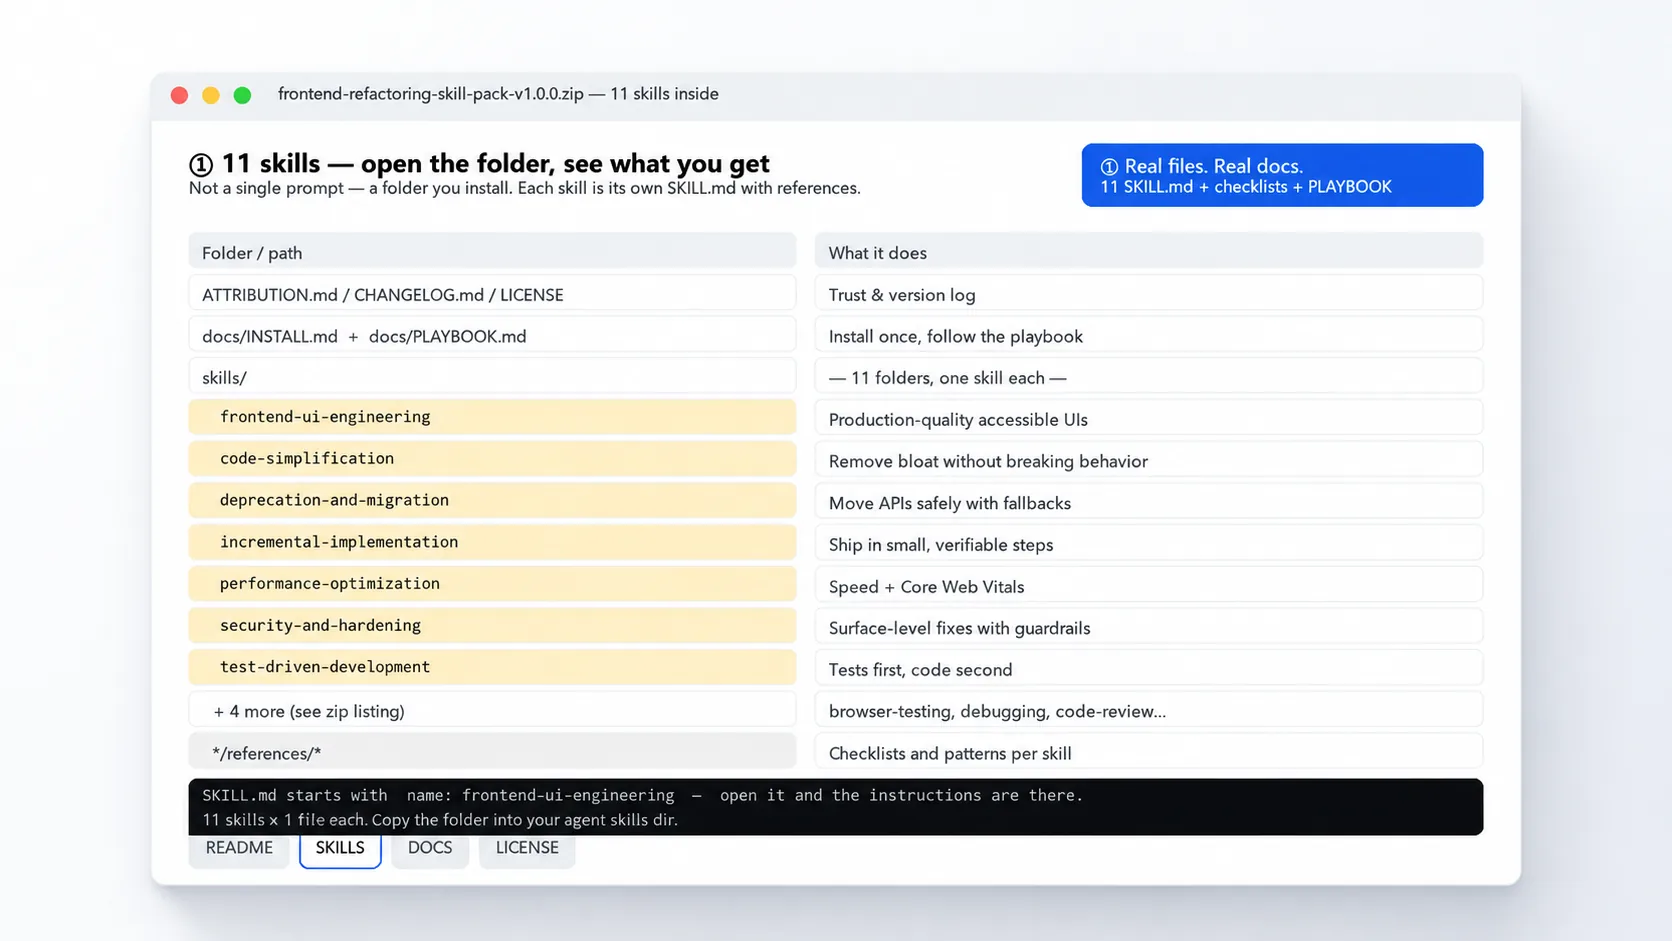Viewport: 1672px width, 941px height.
Task: Click the yellow minimize window button
Action: click(x=211, y=95)
